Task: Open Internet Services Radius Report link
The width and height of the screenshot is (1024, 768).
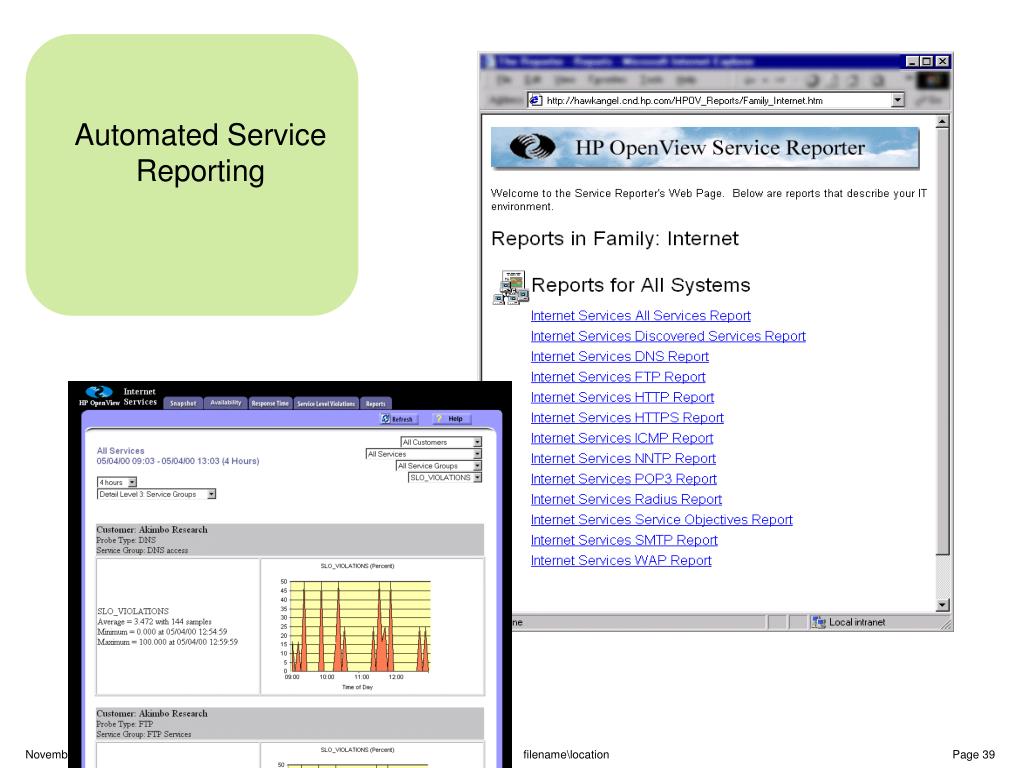Action: click(626, 499)
